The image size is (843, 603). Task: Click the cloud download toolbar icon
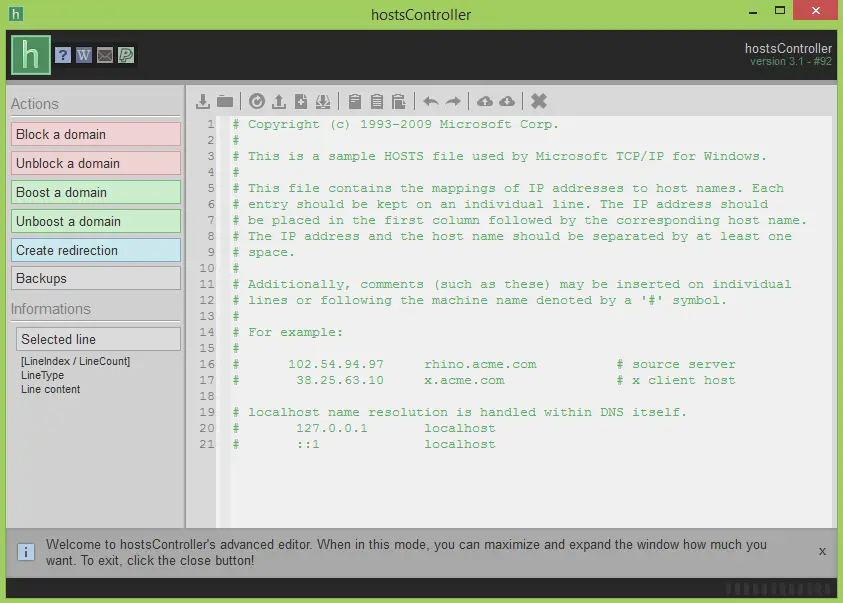(x=507, y=101)
